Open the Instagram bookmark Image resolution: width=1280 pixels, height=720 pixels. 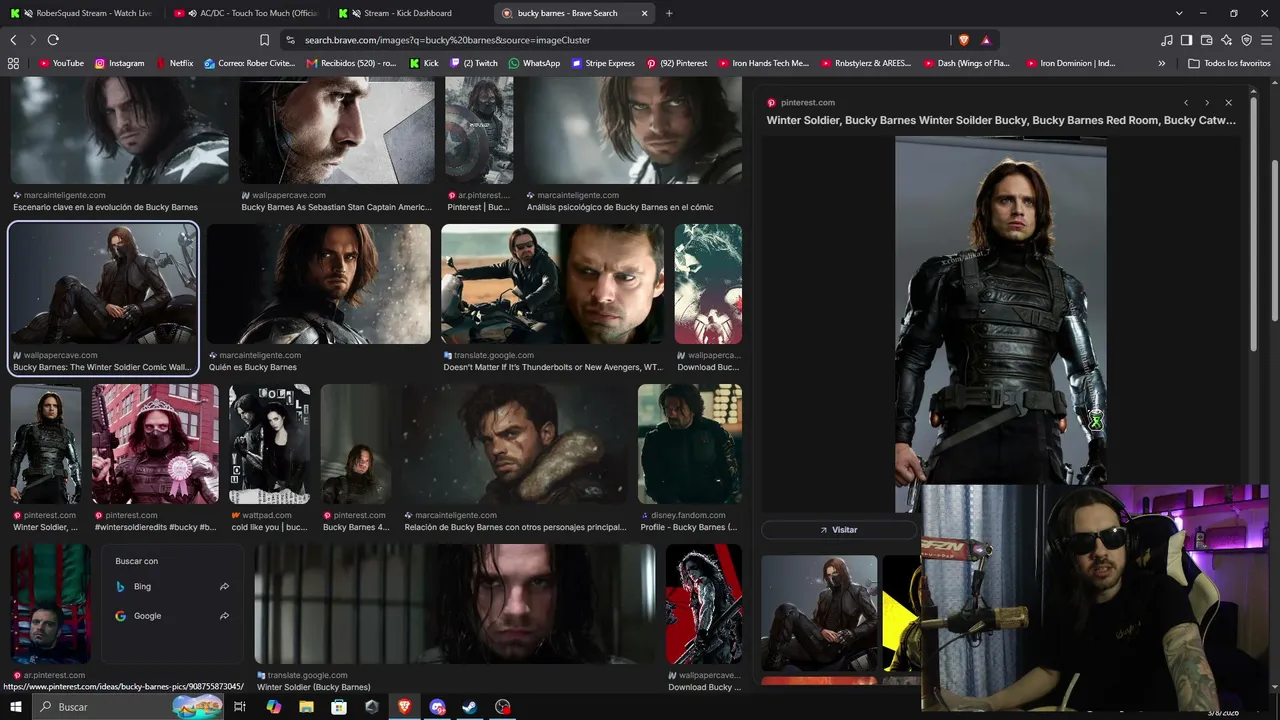(119, 63)
